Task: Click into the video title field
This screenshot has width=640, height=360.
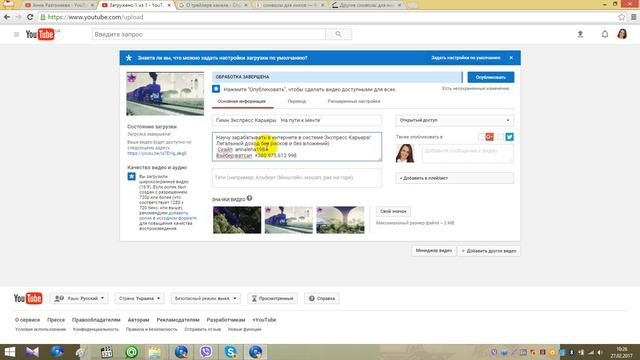Action: pos(297,120)
